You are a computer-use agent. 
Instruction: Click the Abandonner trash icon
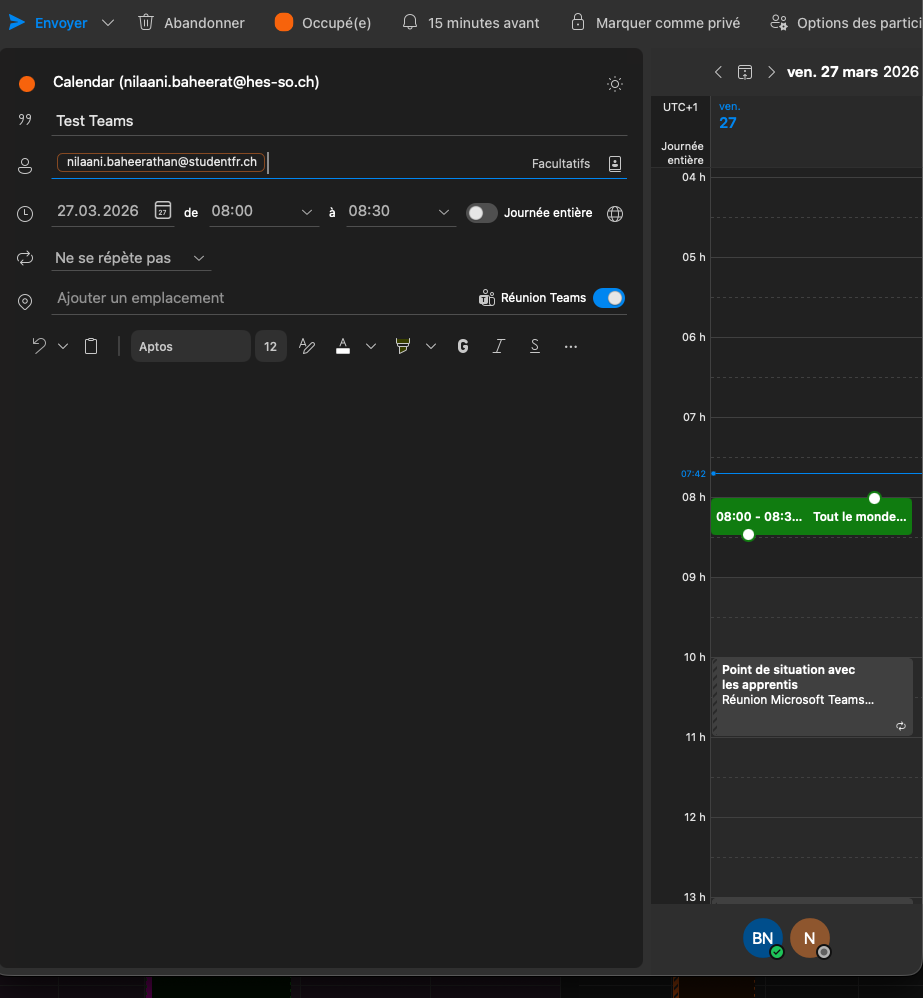click(147, 22)
